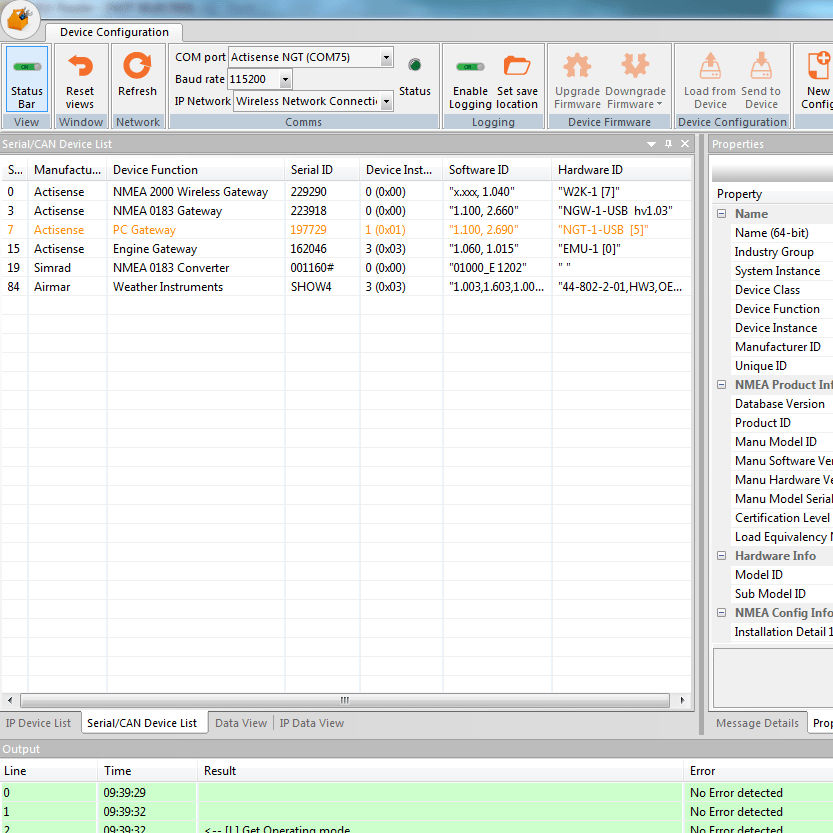Open the IP Device List tab

[39, 722]
